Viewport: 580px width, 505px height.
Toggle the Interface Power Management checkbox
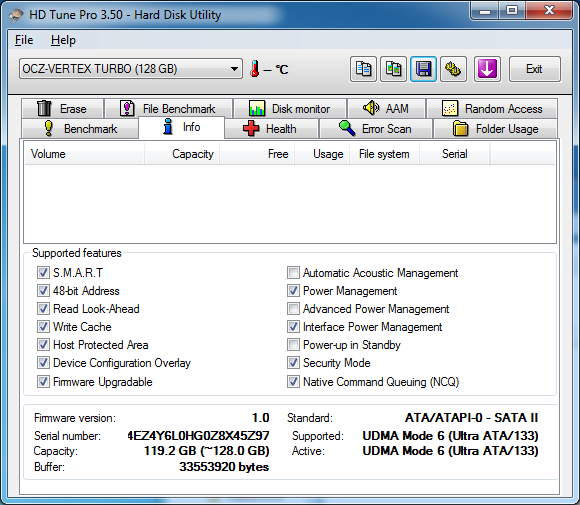tap(293, 327)
